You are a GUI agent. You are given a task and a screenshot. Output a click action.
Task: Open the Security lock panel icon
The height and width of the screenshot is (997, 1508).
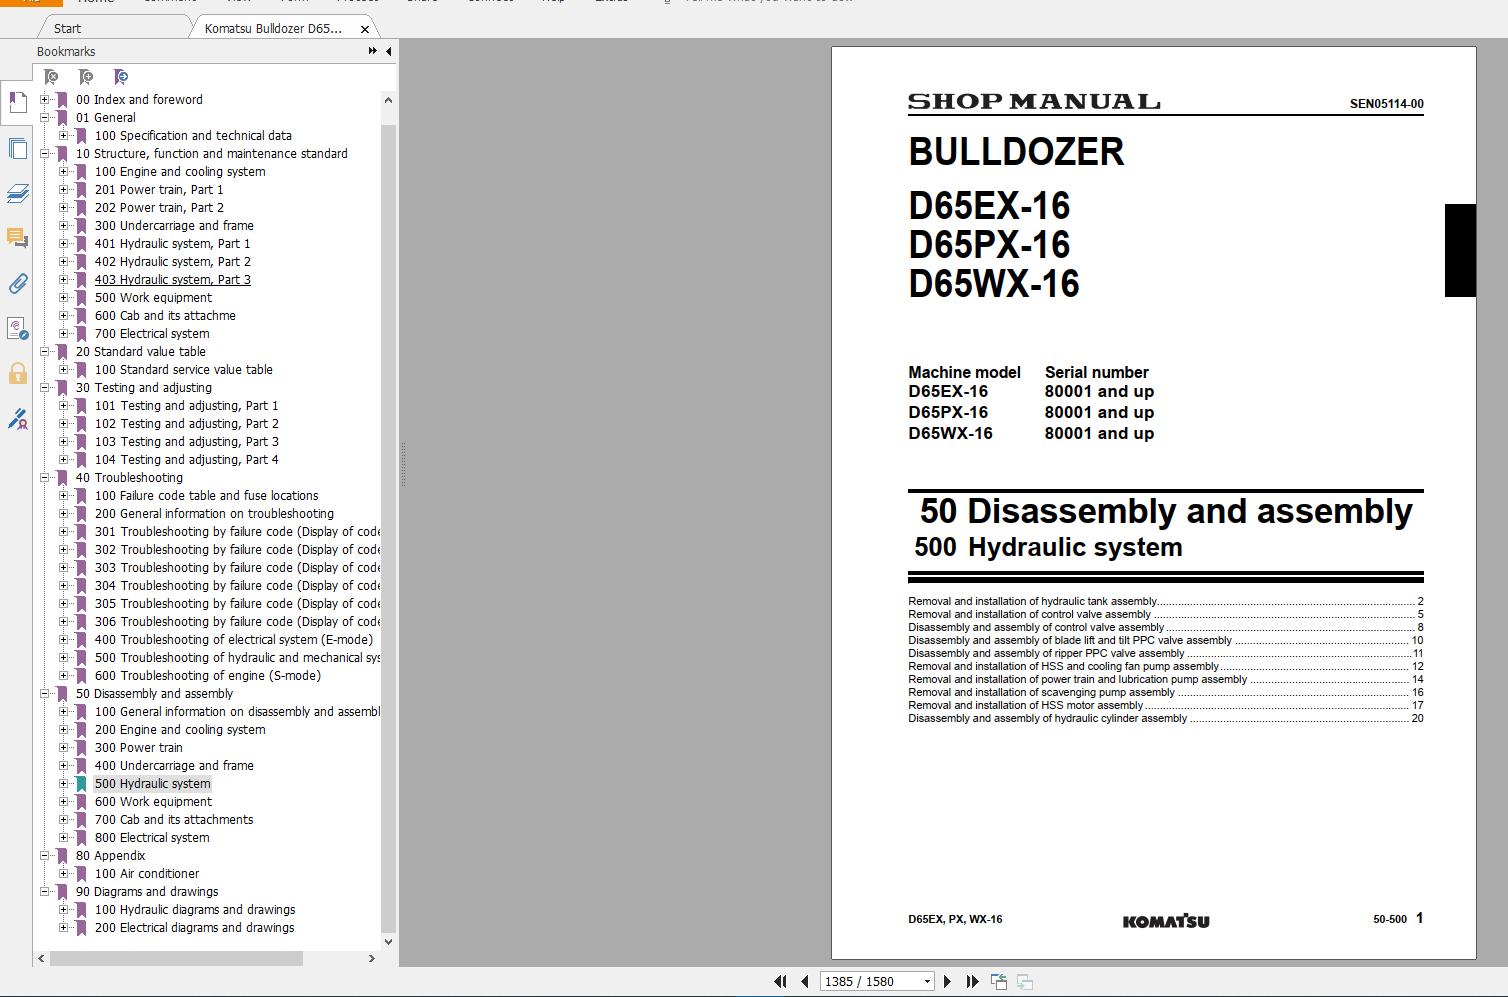(17, 374)
